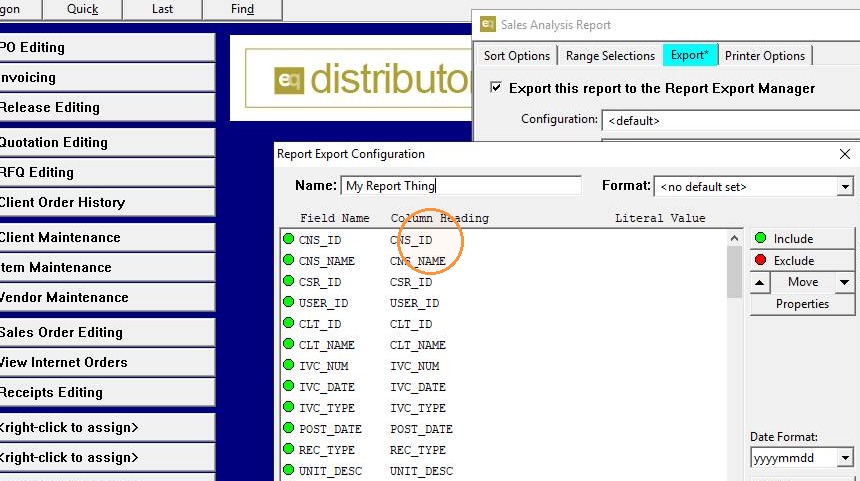This screenshot has height=481, width=860.
Task: Click the Find menu button
Action: [x=242, y=9]
